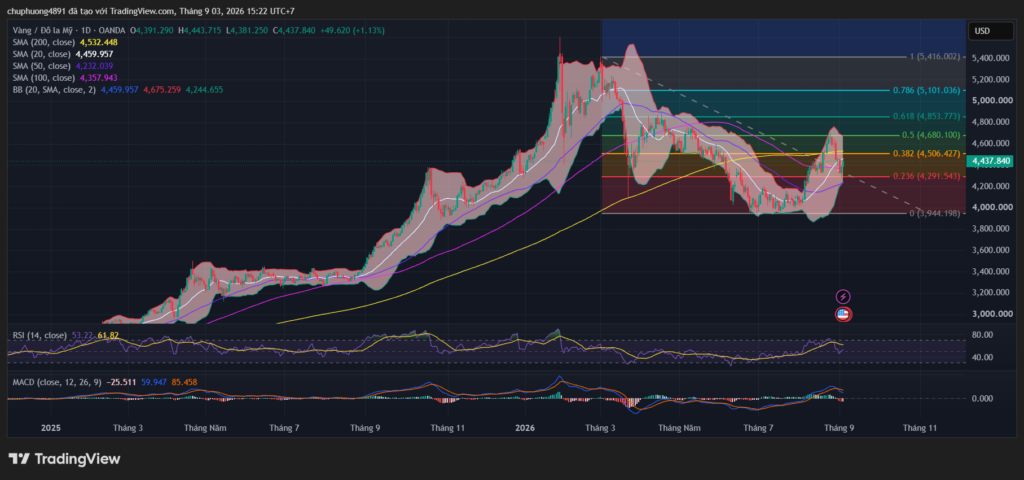Click the purple lightning bolt event icon

[843, 297]
